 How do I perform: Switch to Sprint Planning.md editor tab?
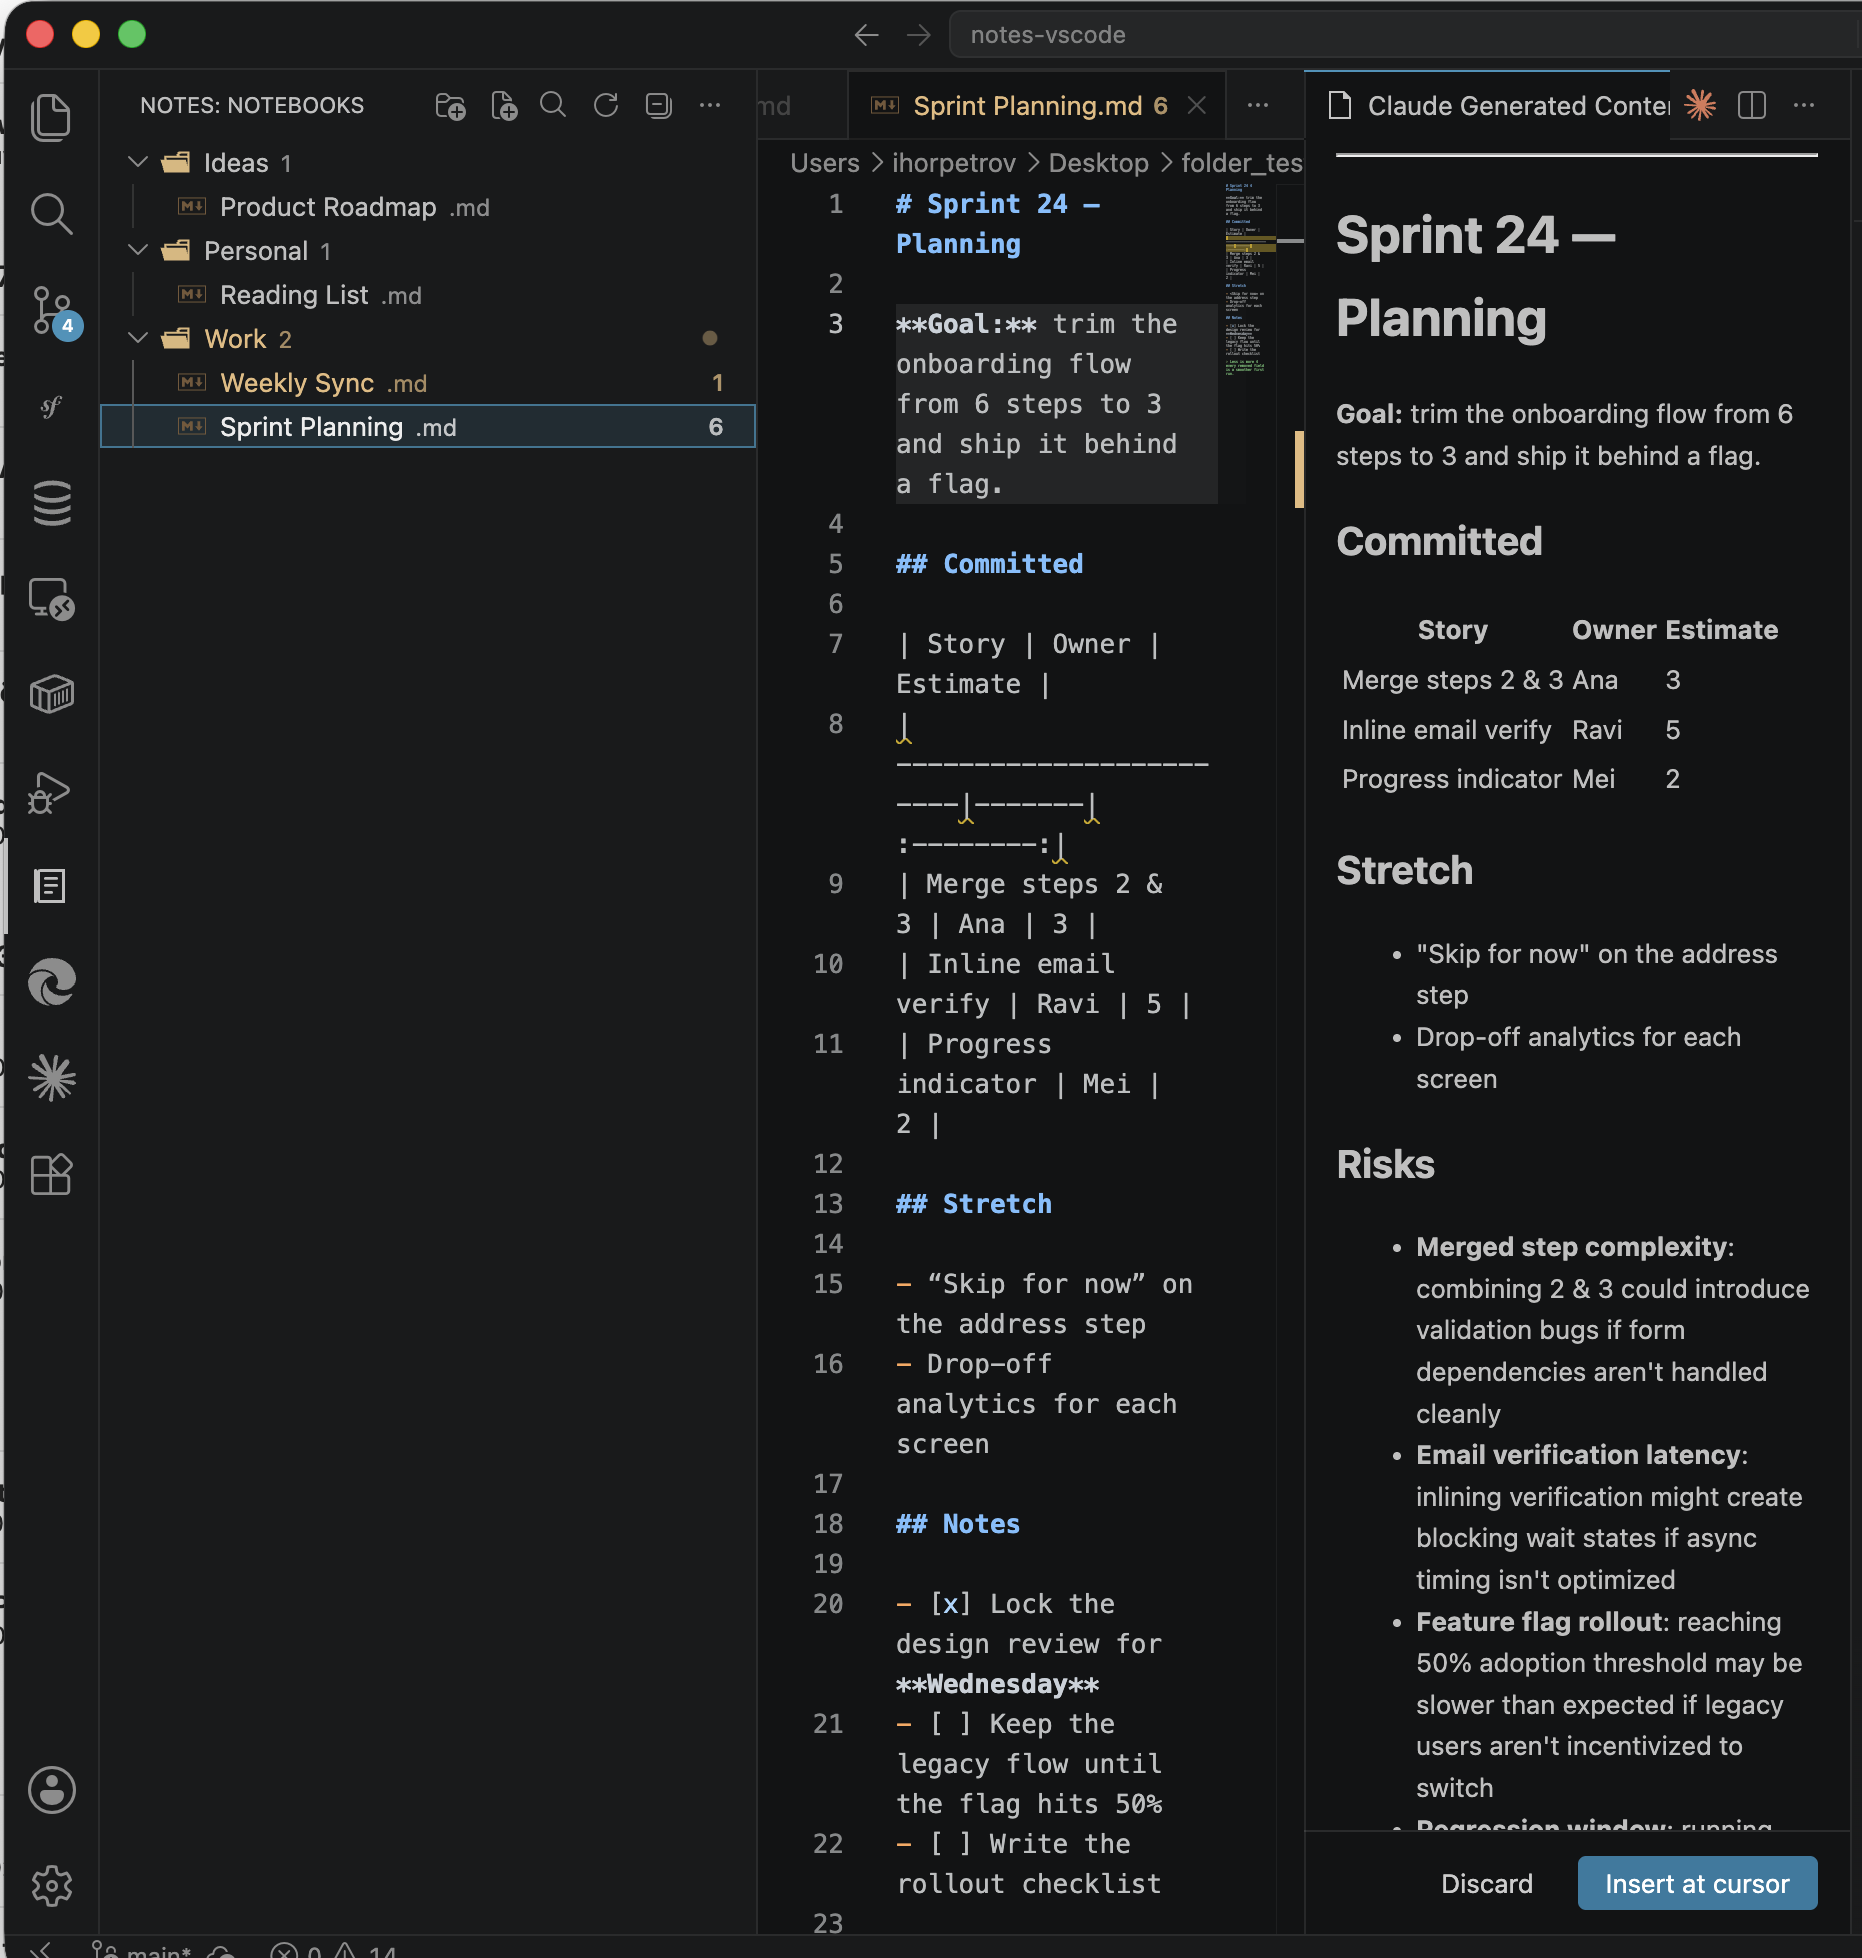[x=1035, y=105]
